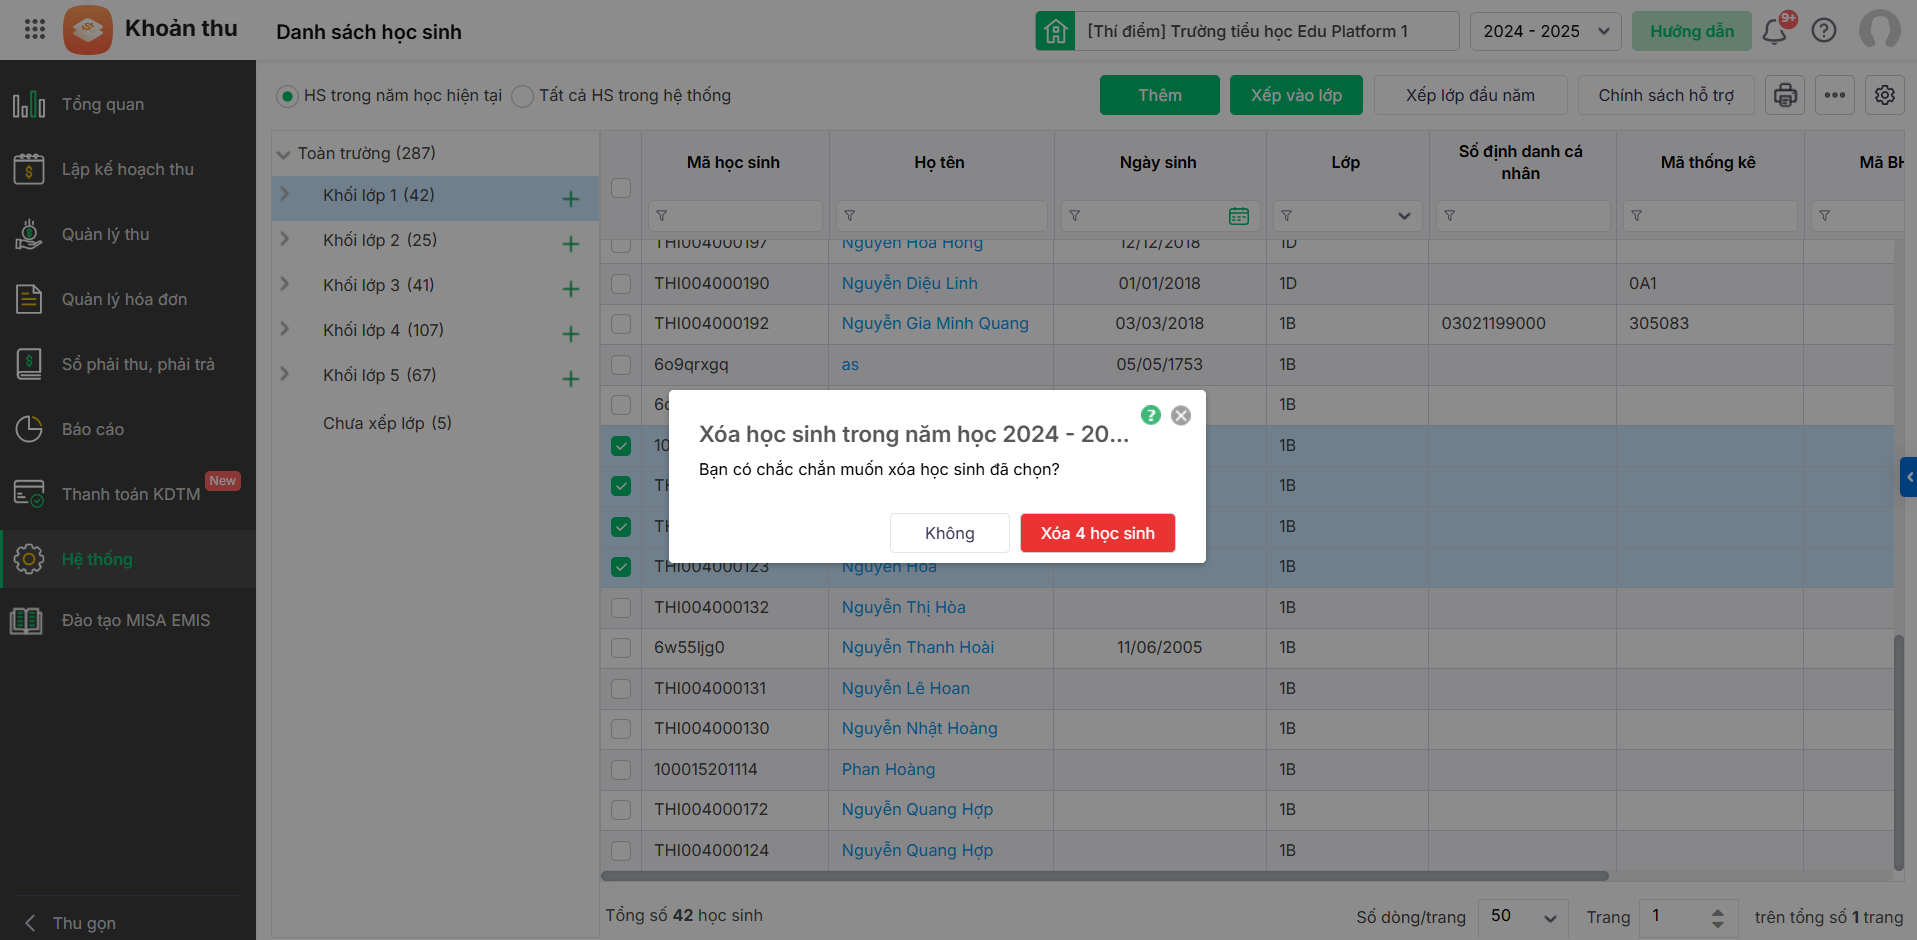Open the settings gear above the table
Viewport: 1917px width, 940px height.
click(1884, 95)
